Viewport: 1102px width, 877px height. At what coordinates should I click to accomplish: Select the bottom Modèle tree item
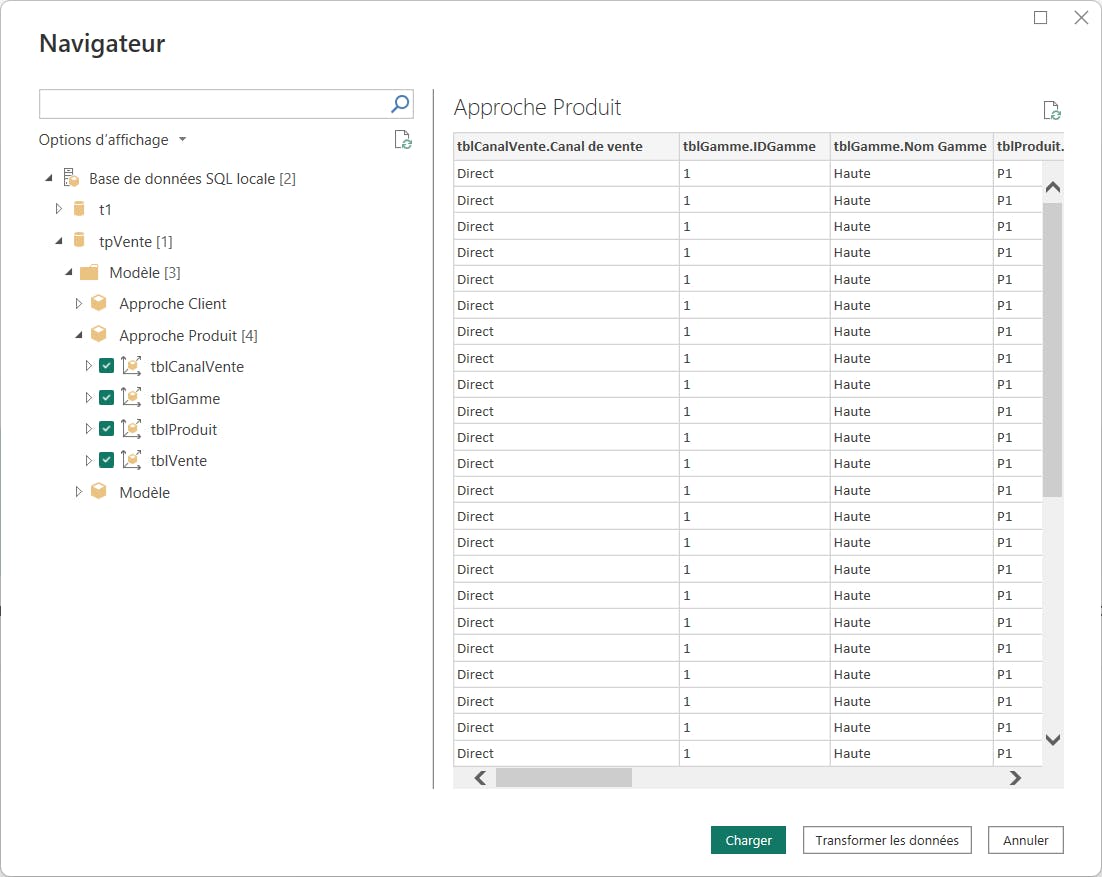pyautogui.click(x=144, y=493)
